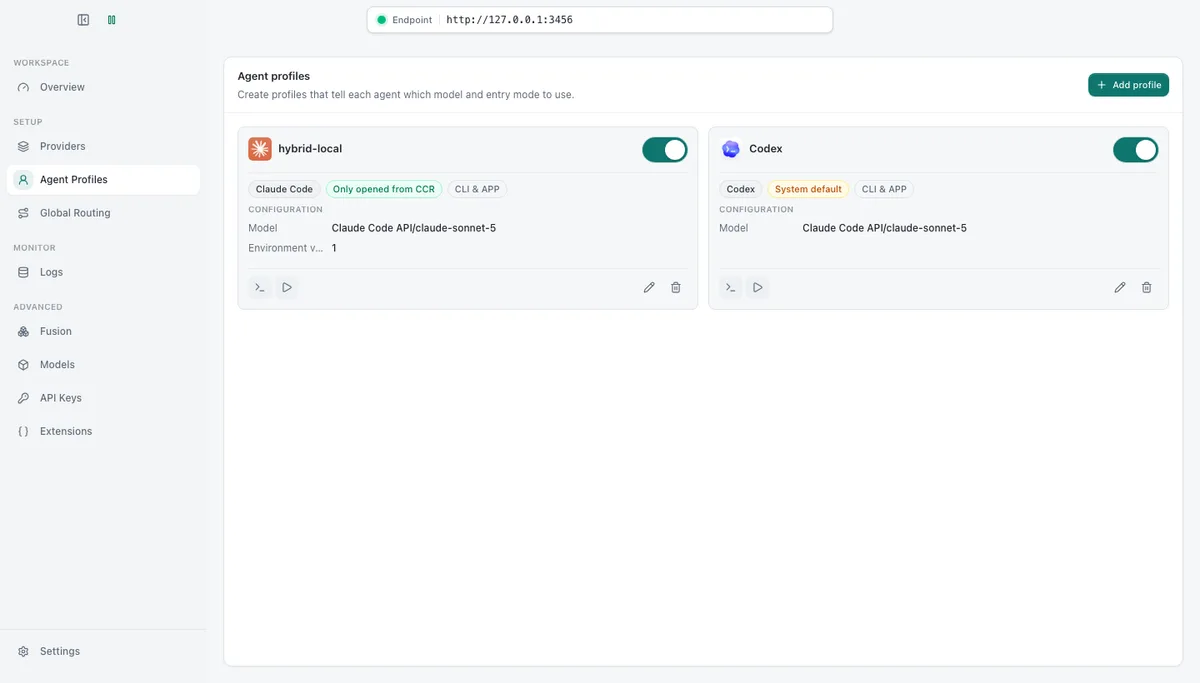Click the Only opened from CCR badge
This screenshot has width=1200, height=683.
pos(384,189)
